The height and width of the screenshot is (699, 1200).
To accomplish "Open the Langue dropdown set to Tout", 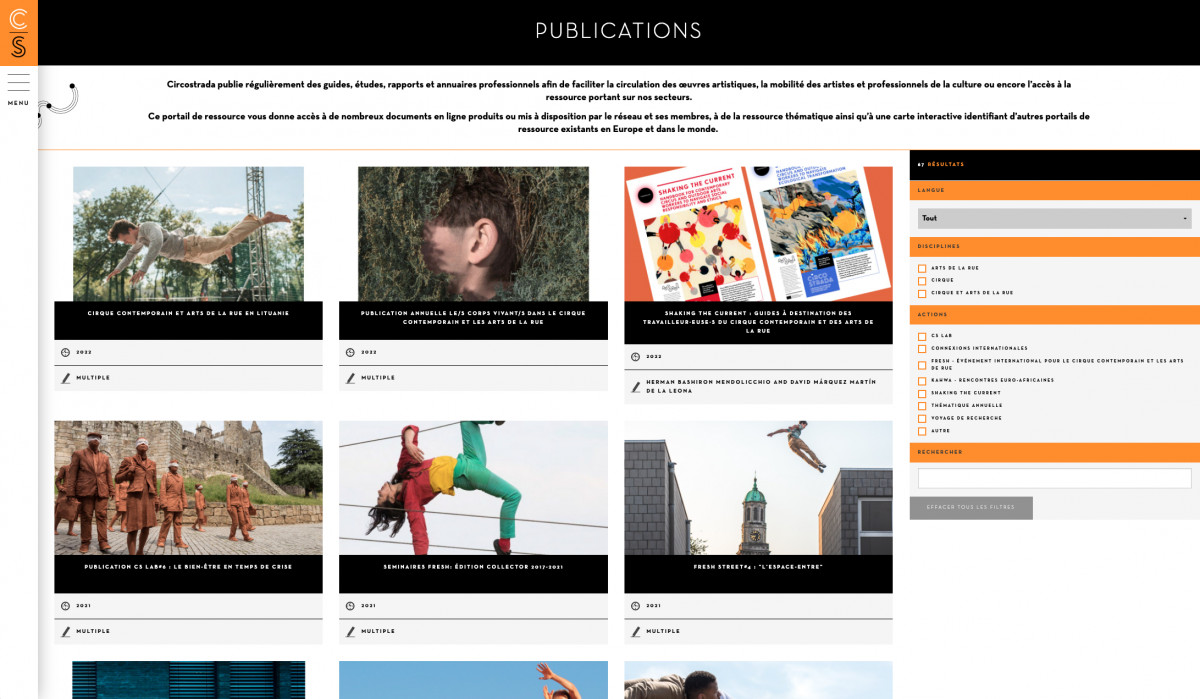I will coord(1054,218).
